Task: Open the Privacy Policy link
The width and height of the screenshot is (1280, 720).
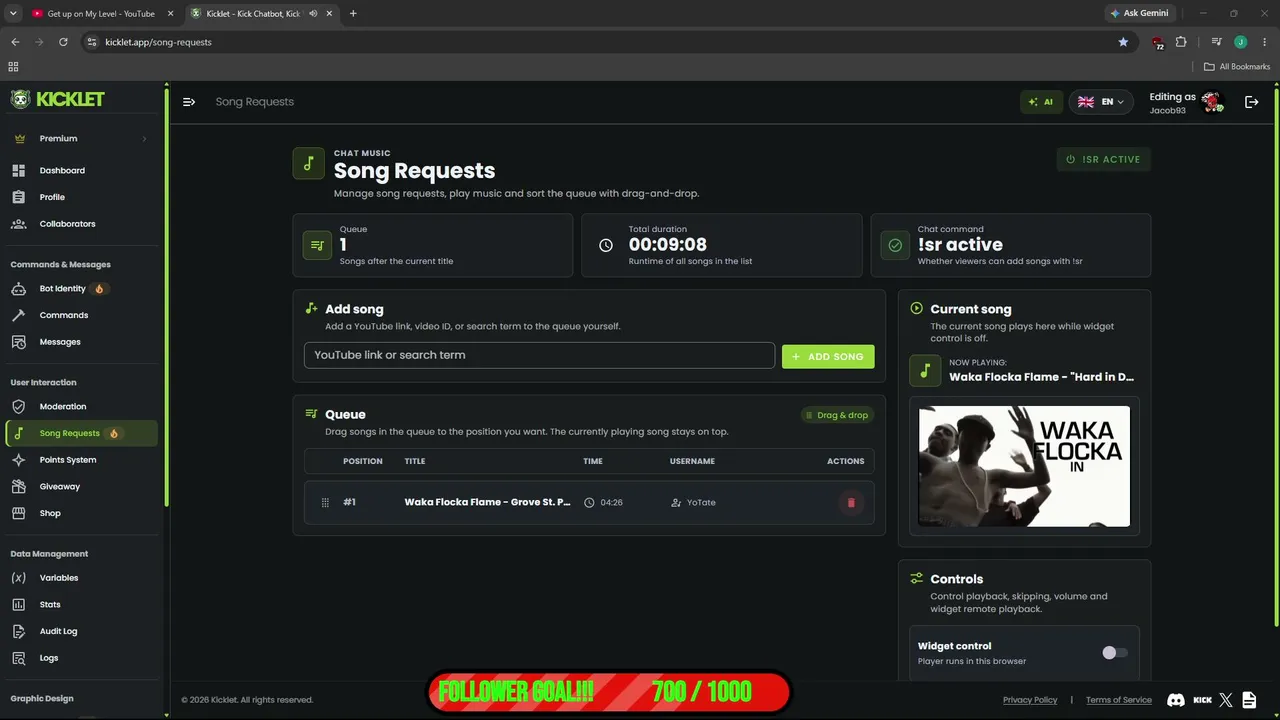Action: tap(1030, 700)
